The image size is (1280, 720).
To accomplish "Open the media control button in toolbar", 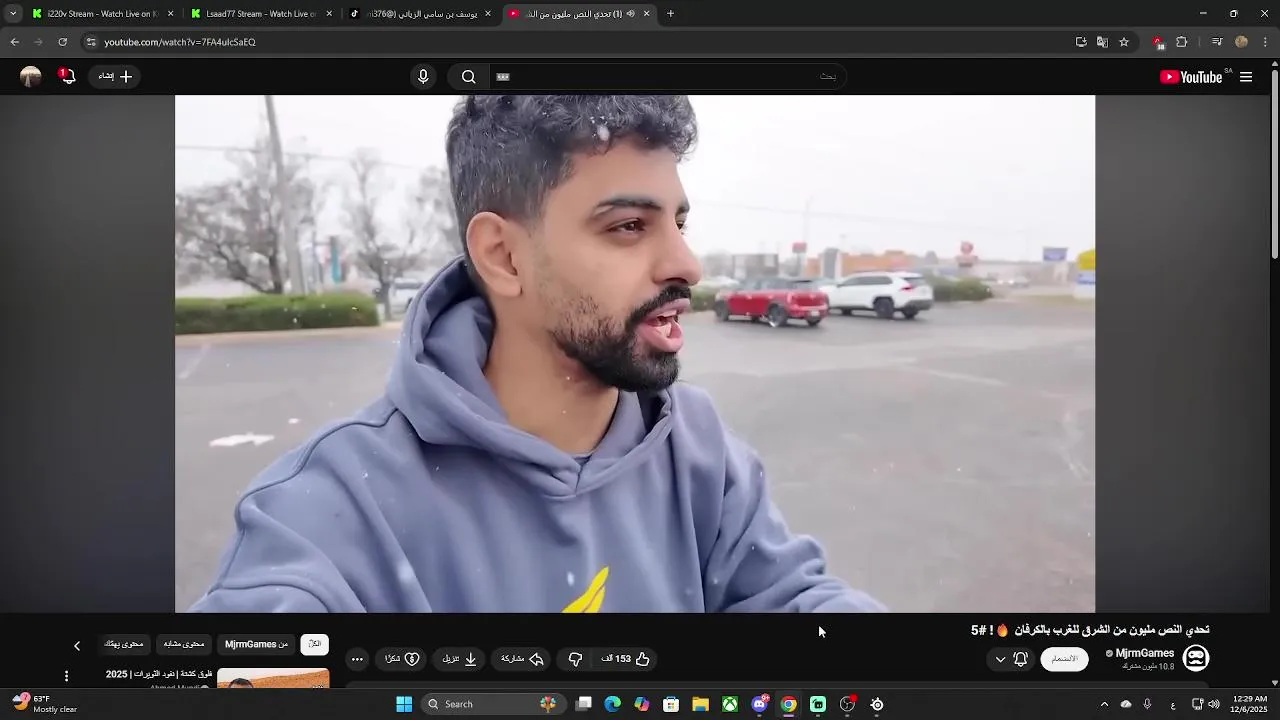I will coord(1217,42).
